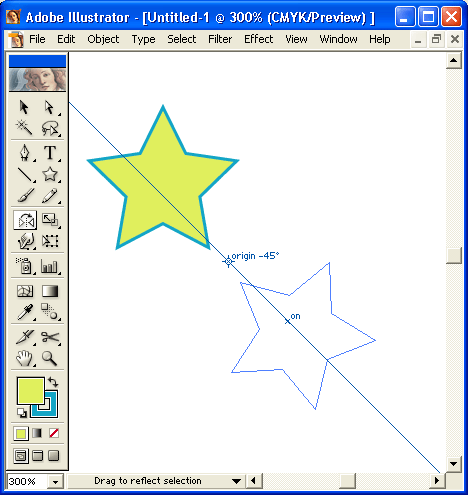Image resolution: width=468 pixels, height=495 pixels.
Task: Switch to Standard Screen Mode
Action: (21, 456)
